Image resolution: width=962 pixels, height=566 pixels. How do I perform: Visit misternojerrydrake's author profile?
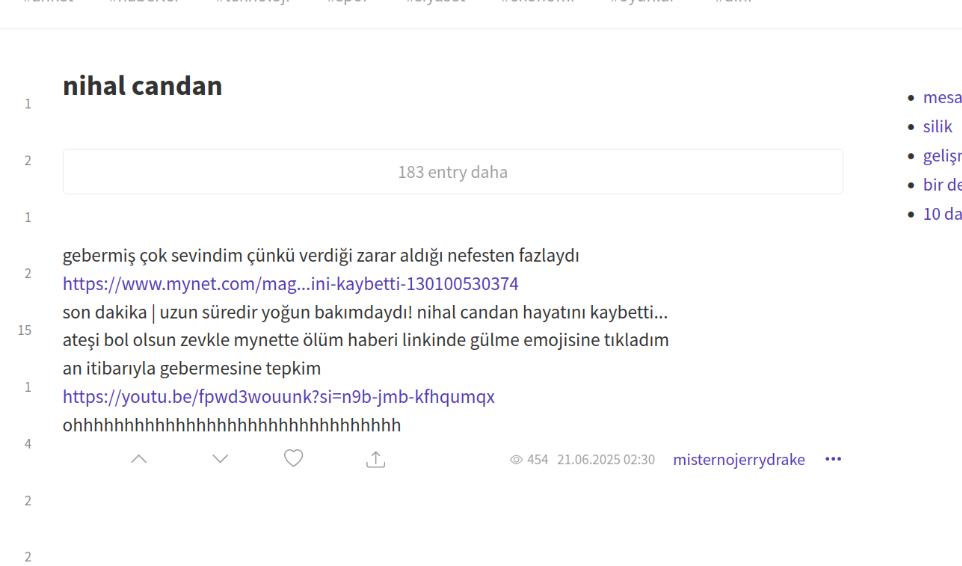coord(738,460)
